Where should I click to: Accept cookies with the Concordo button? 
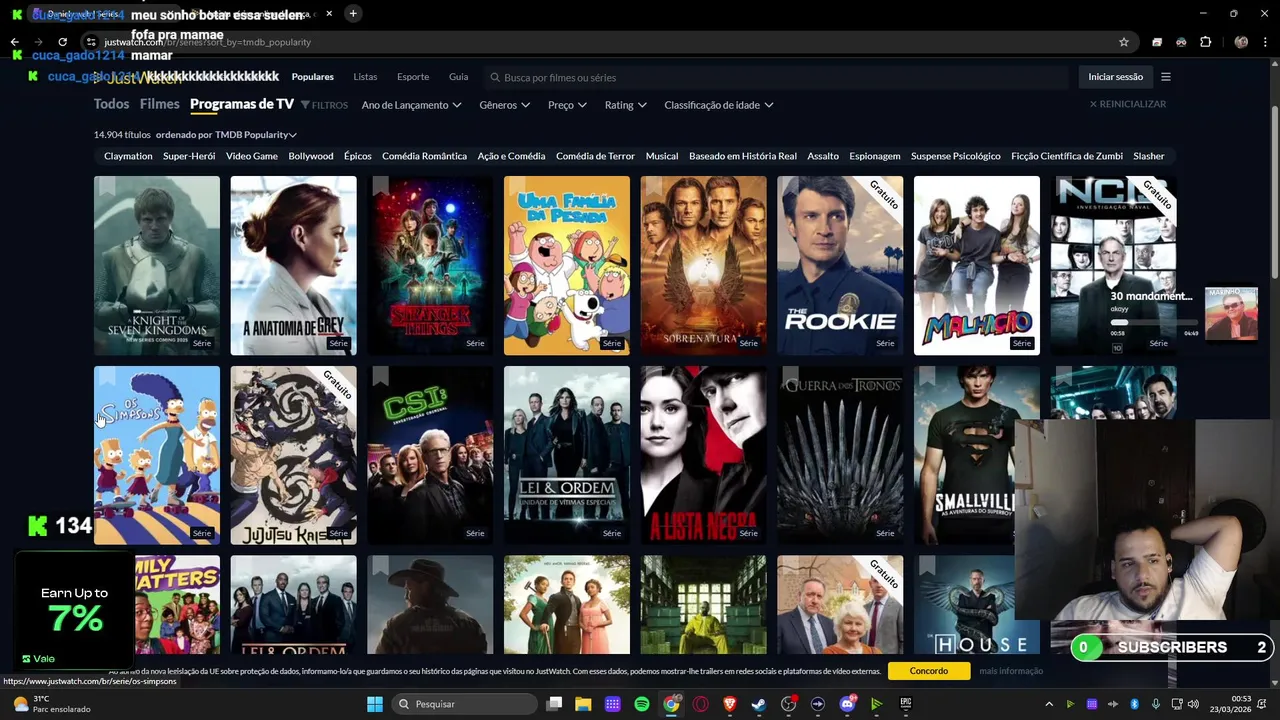pyautogui.click(x=929, y=671)
